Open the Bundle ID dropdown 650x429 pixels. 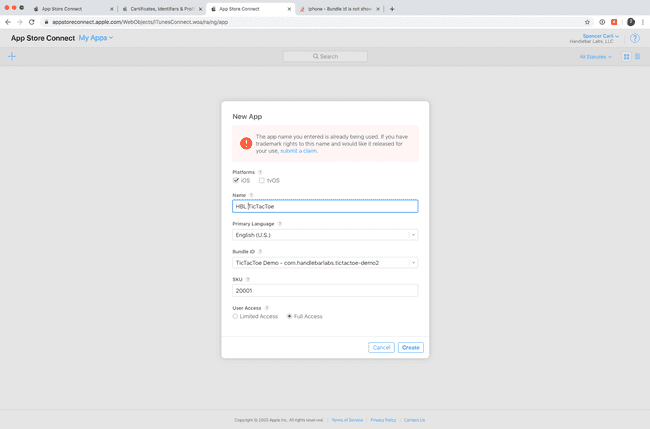click(325, 263)
